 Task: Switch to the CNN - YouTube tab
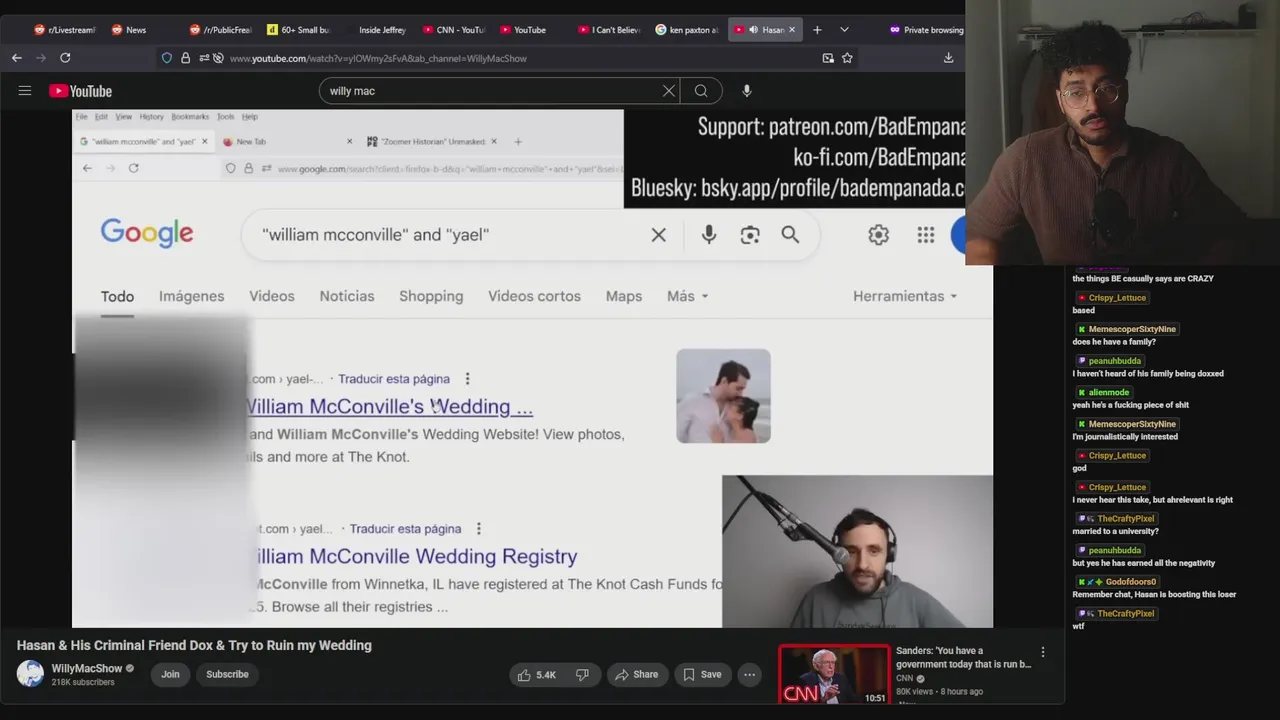(x=453, y=30)
